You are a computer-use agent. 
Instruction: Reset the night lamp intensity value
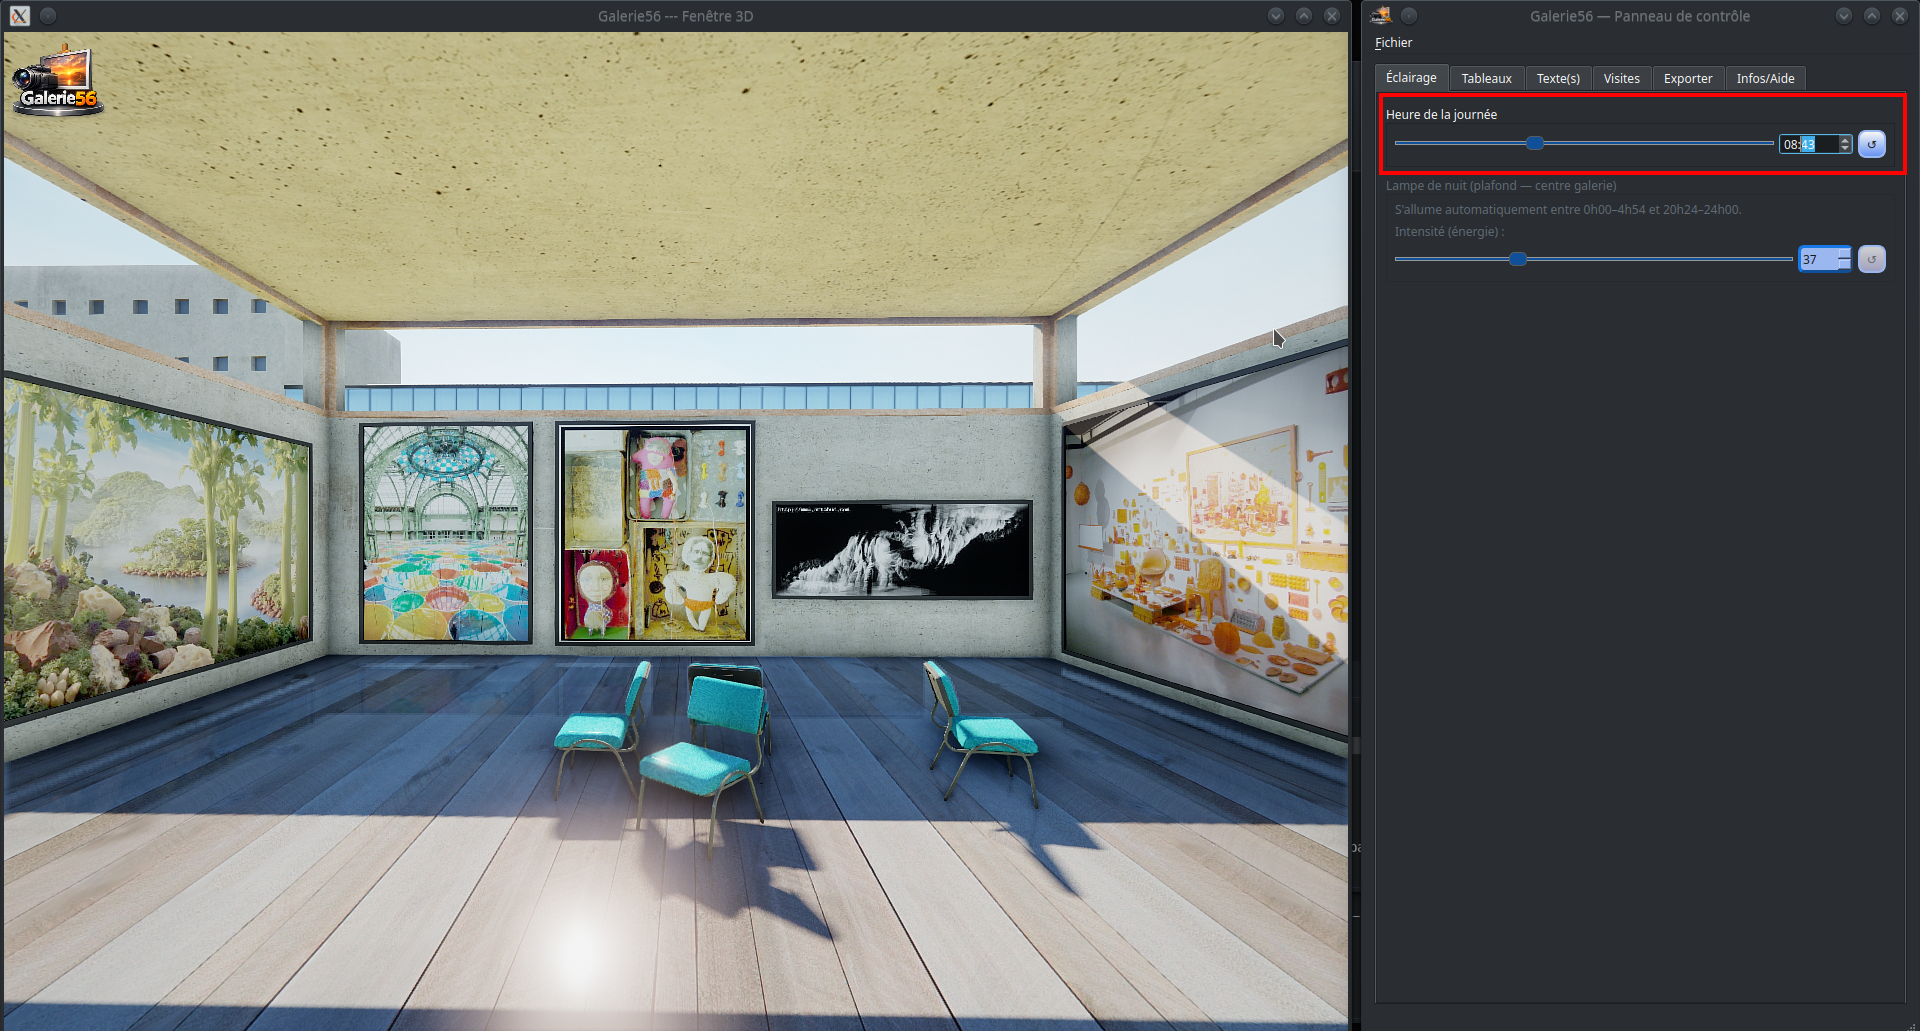coord(1871,259)
